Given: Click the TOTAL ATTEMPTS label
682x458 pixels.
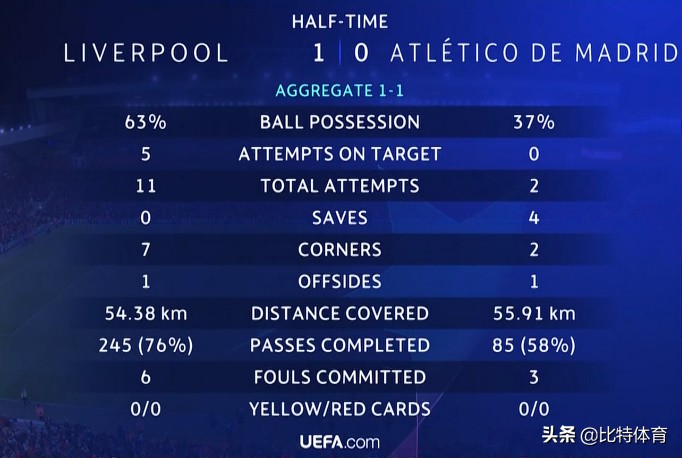Looking at the screenshot, I should [340, 186].
